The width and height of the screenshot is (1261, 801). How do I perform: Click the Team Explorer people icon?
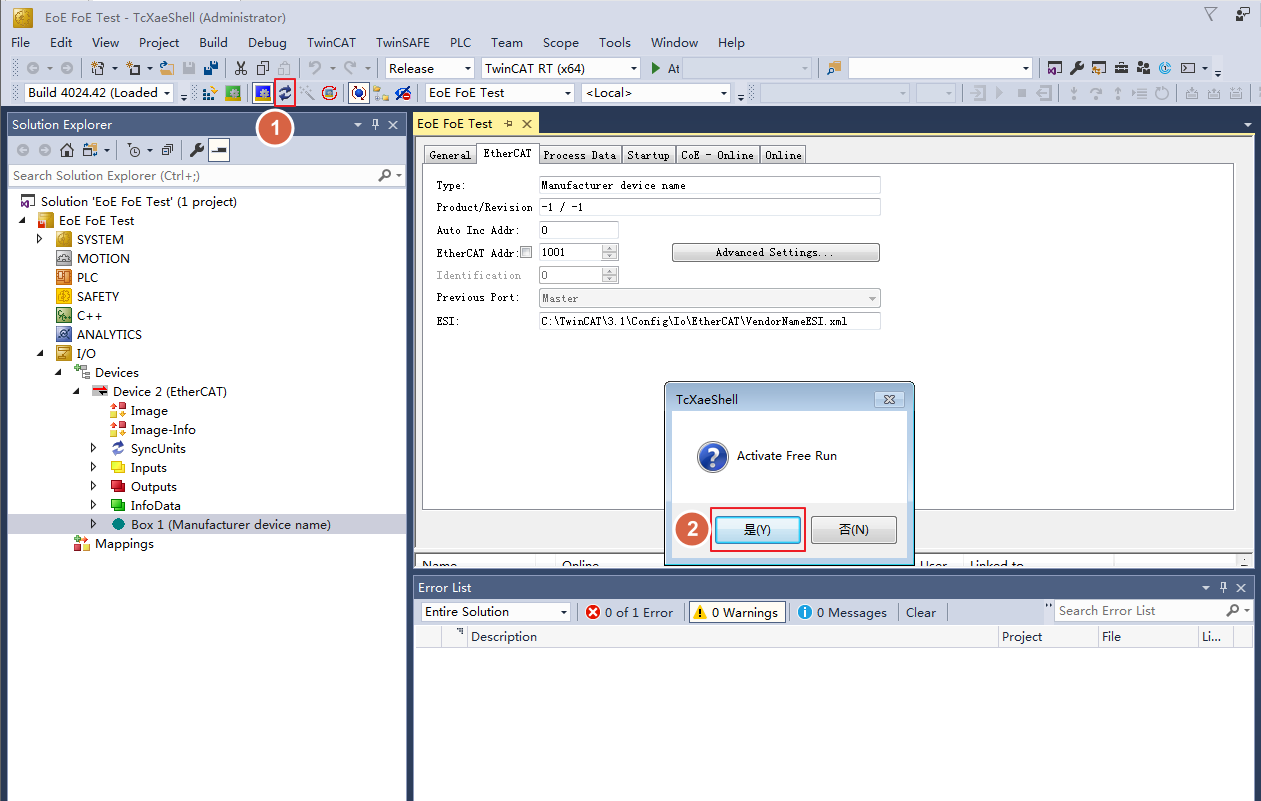[x=1142, y=68]
